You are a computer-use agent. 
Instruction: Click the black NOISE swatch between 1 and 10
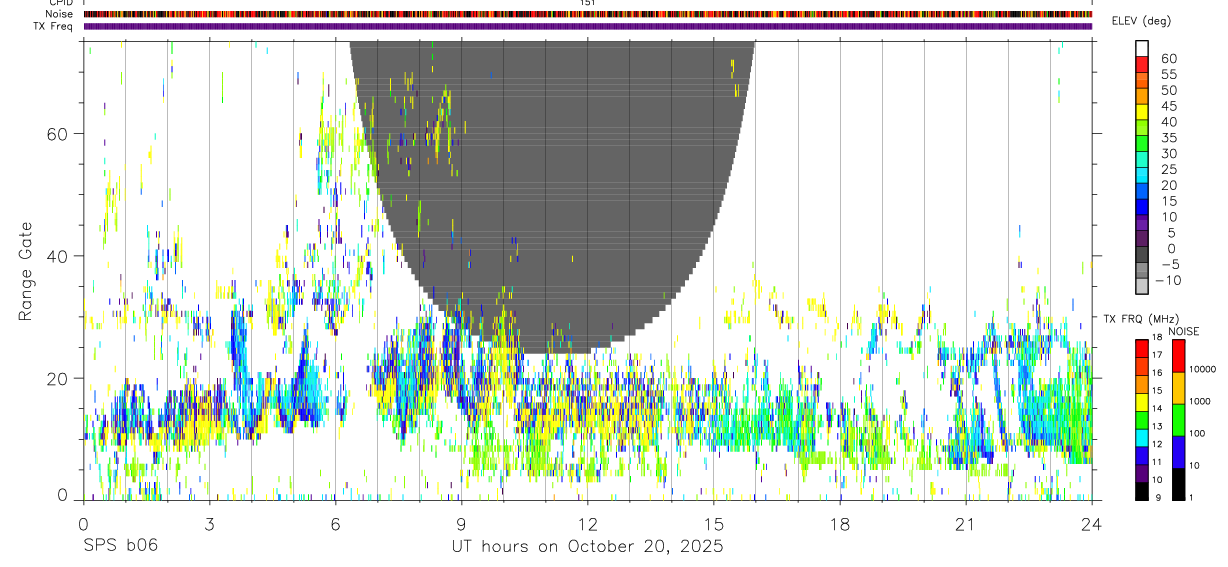click(1178, 485)
